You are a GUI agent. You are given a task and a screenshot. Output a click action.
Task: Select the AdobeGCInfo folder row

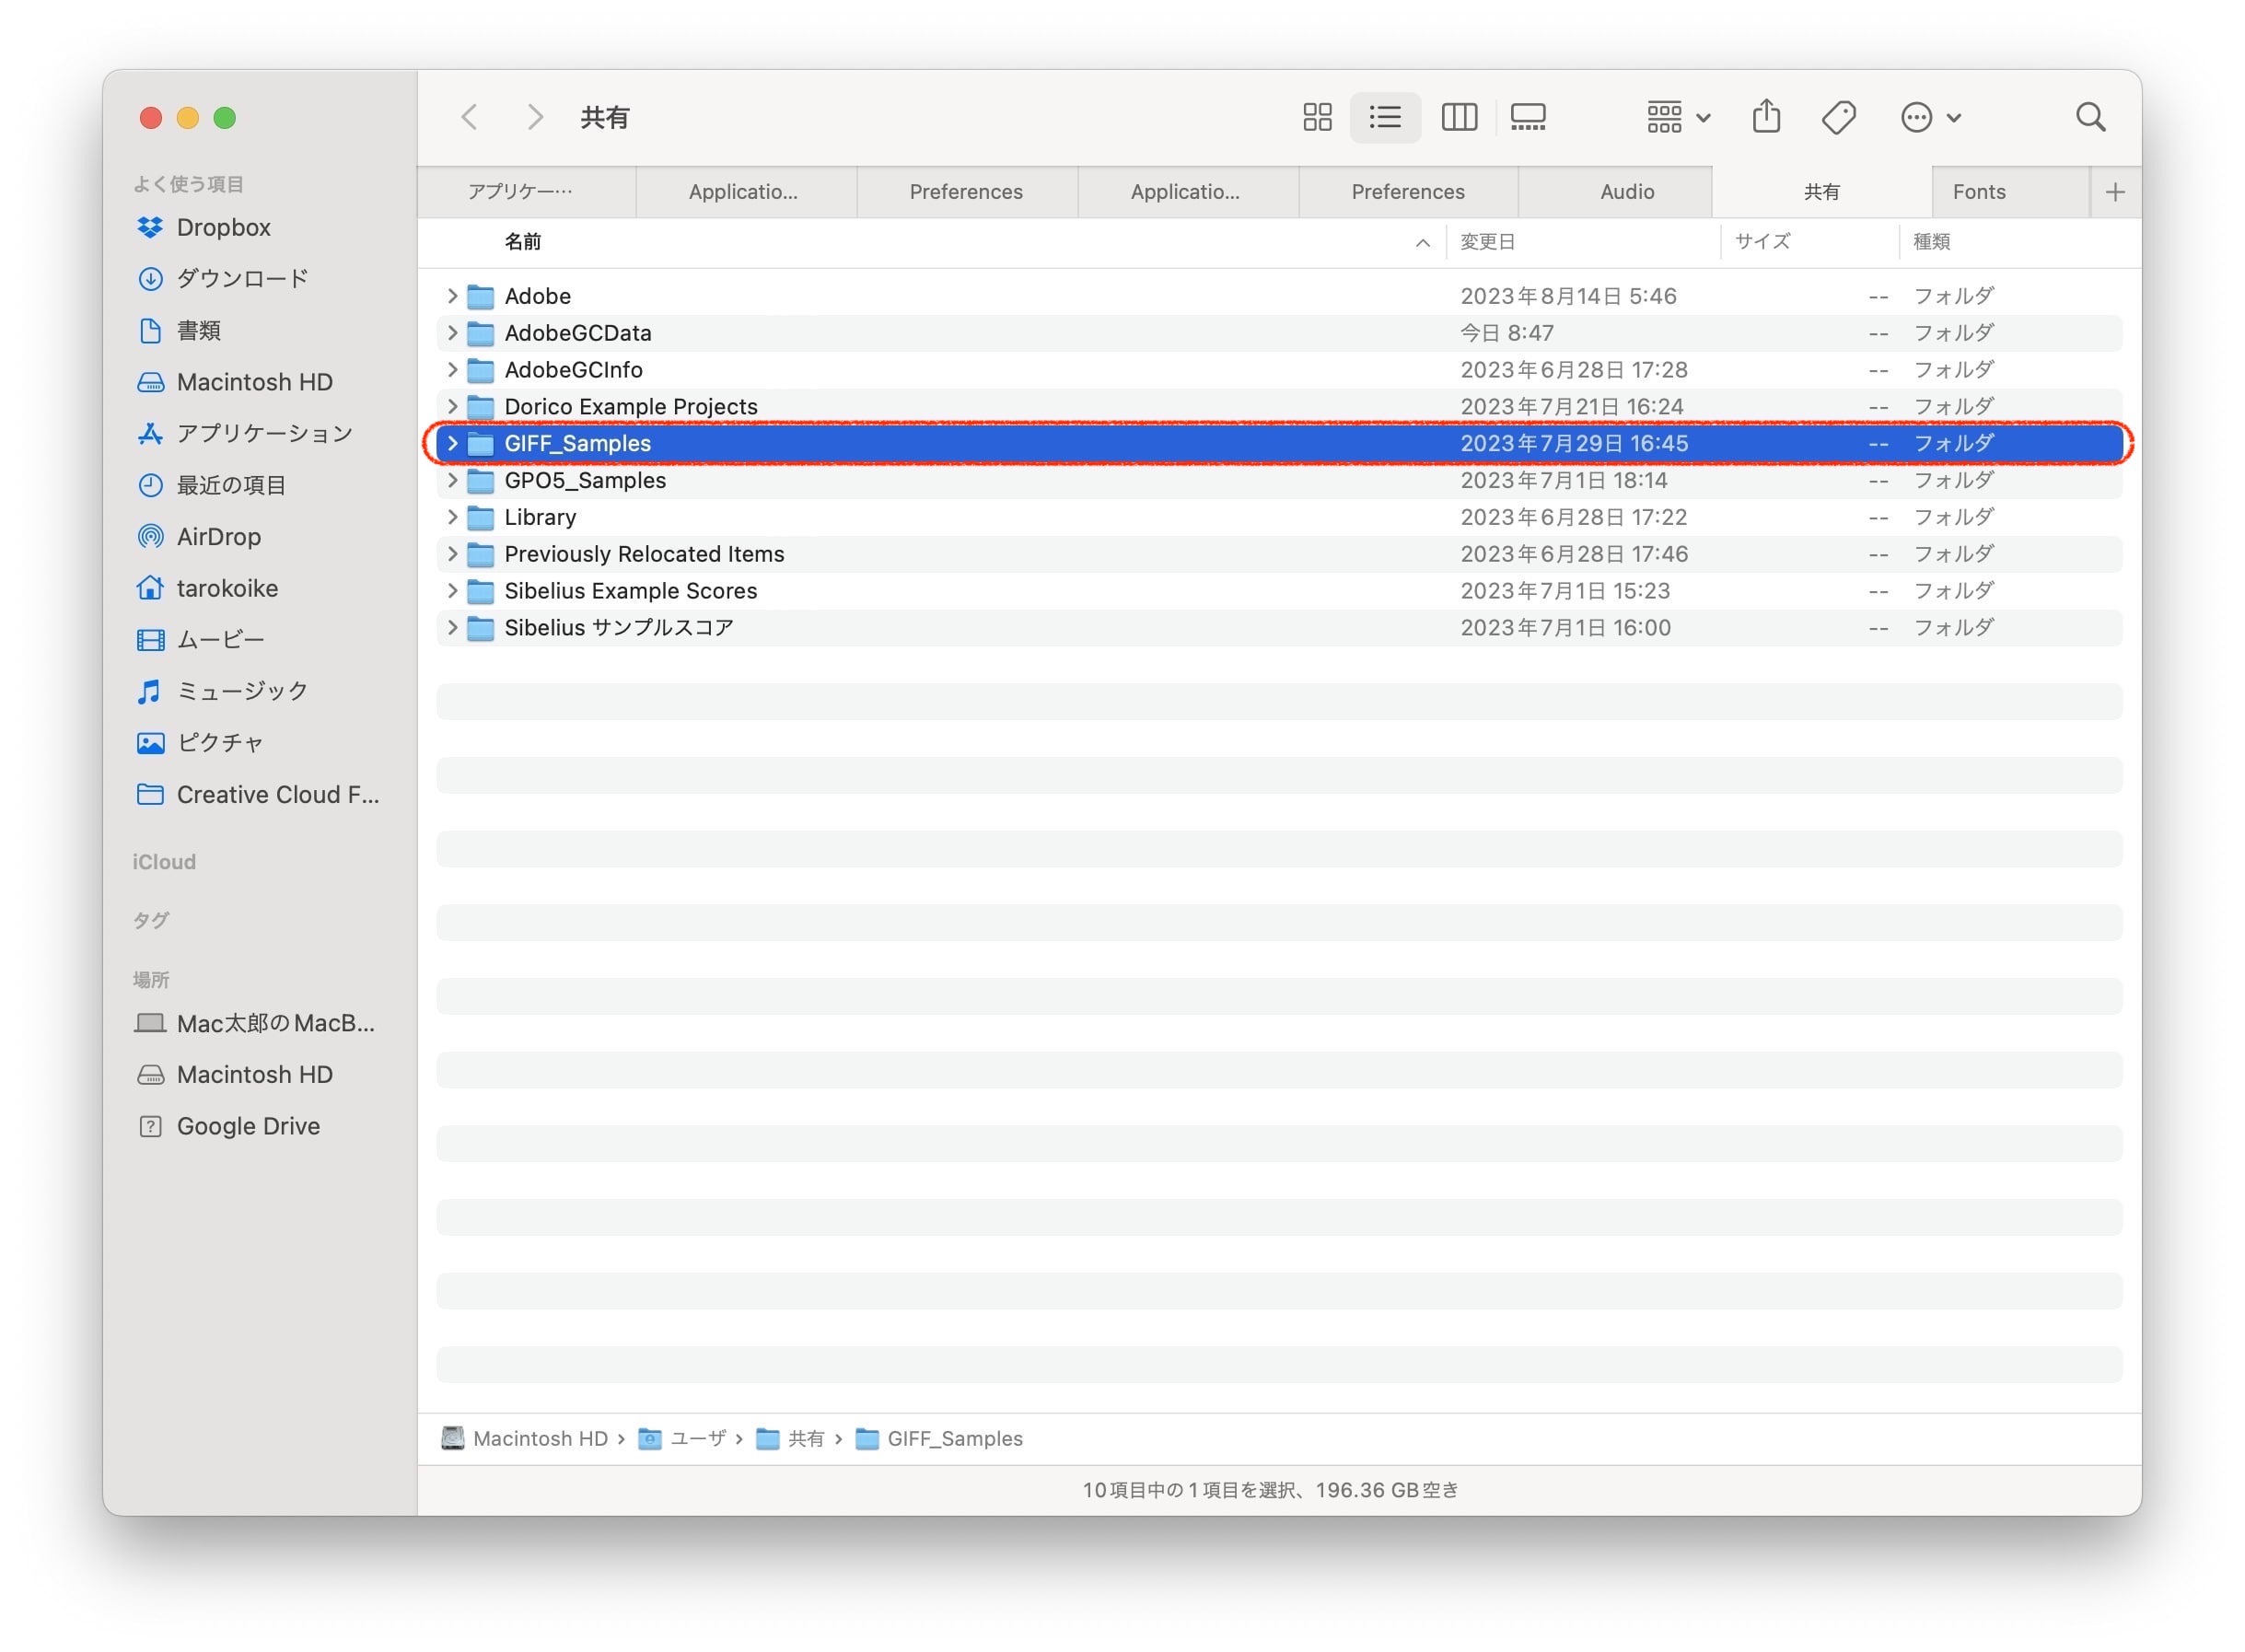[1279, 370]
